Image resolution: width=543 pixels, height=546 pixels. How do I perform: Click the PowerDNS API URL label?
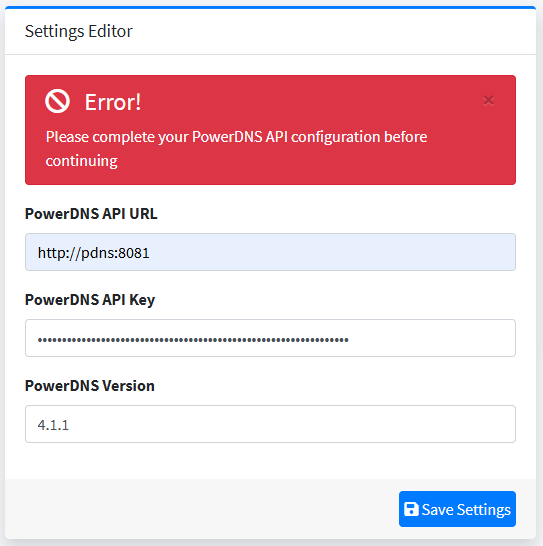click(x=91, y=213)
